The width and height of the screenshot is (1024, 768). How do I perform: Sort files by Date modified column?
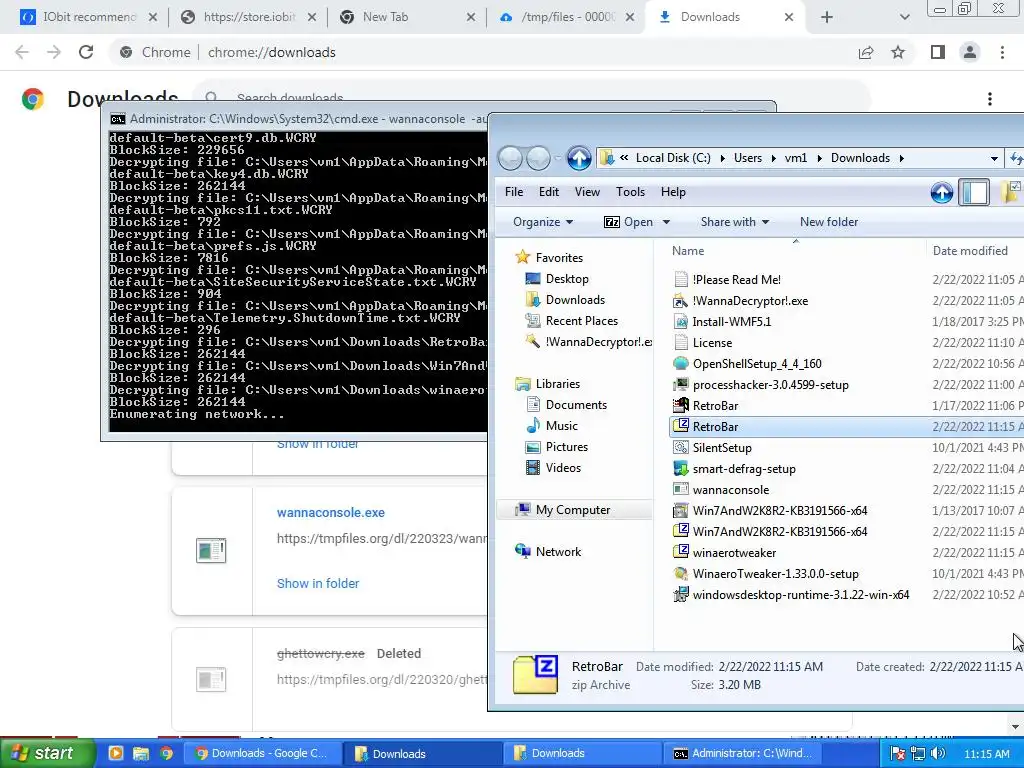tap(970, 251)
